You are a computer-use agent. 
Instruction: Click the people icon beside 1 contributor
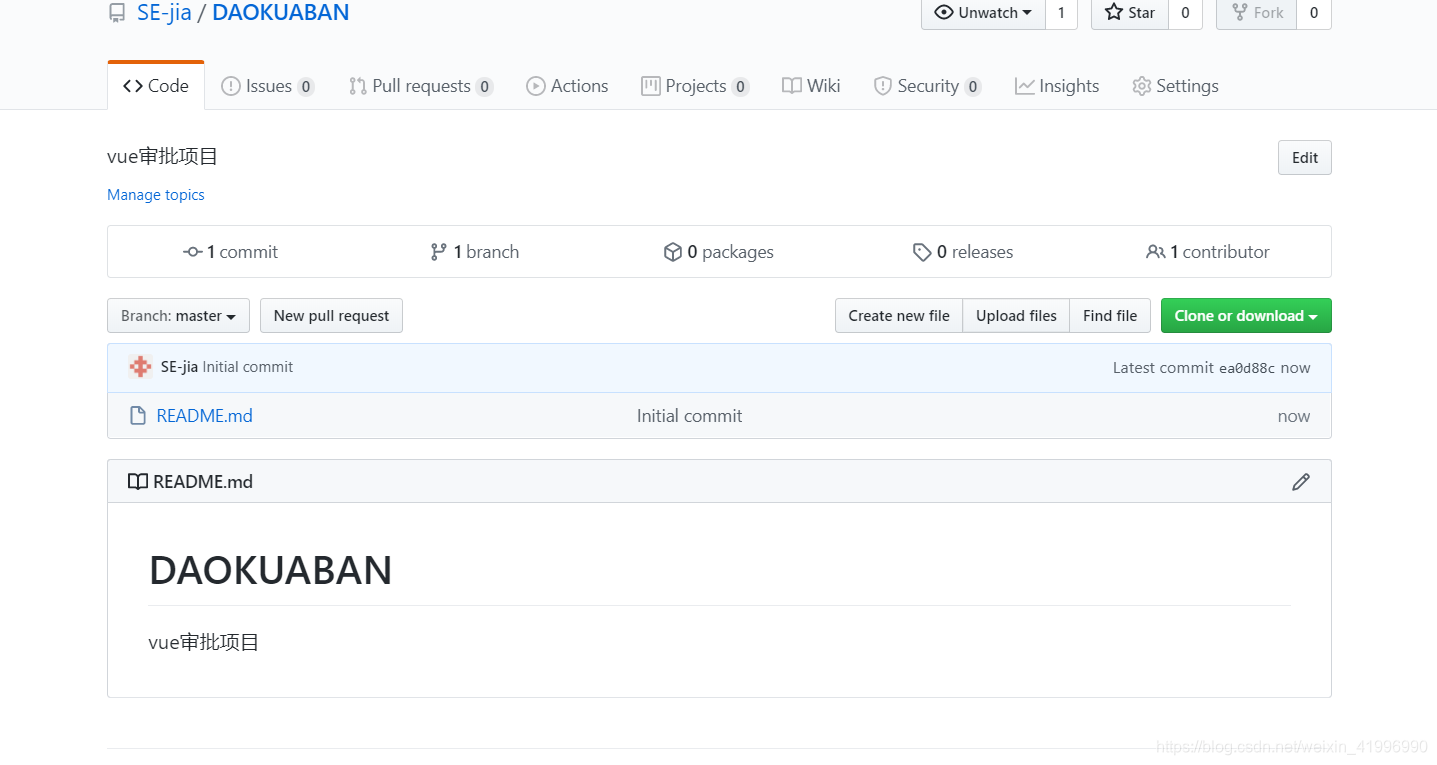[x=1156, y=252]
